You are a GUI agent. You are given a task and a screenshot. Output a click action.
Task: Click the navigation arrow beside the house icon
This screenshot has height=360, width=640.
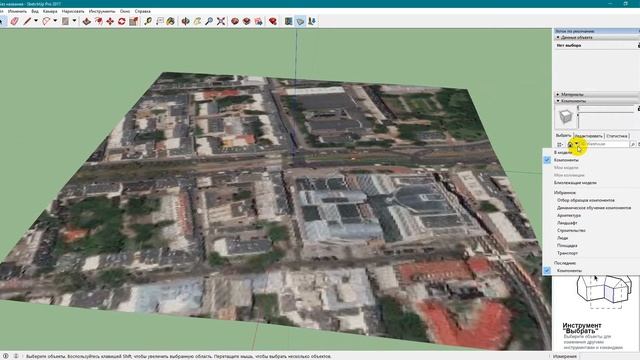tap(576, 144)
